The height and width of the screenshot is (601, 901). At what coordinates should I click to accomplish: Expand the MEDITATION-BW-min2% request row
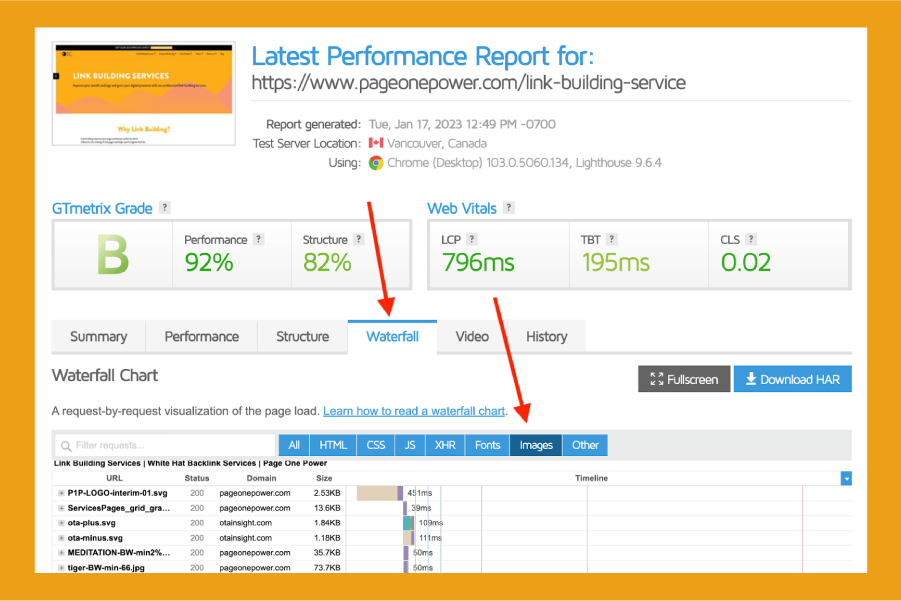pyautogui.click(x=61, y=553)
